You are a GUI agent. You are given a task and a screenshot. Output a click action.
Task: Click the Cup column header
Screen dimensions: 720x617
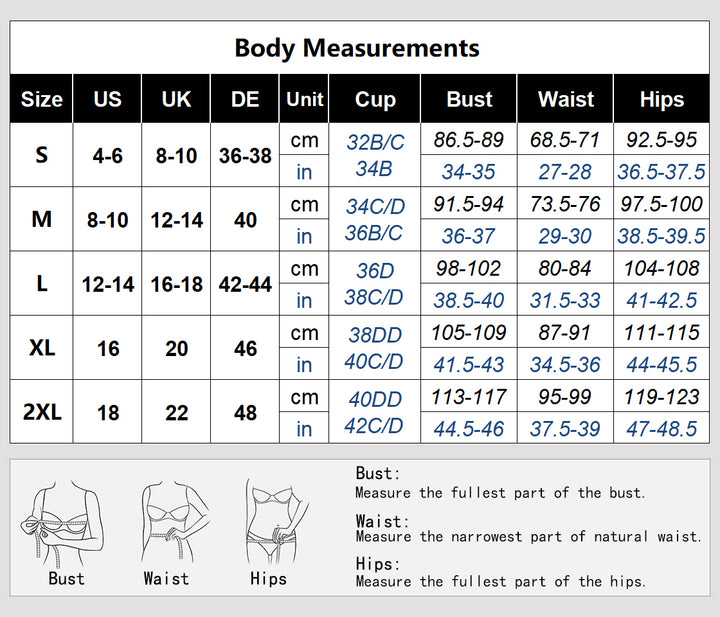(375, 99)
